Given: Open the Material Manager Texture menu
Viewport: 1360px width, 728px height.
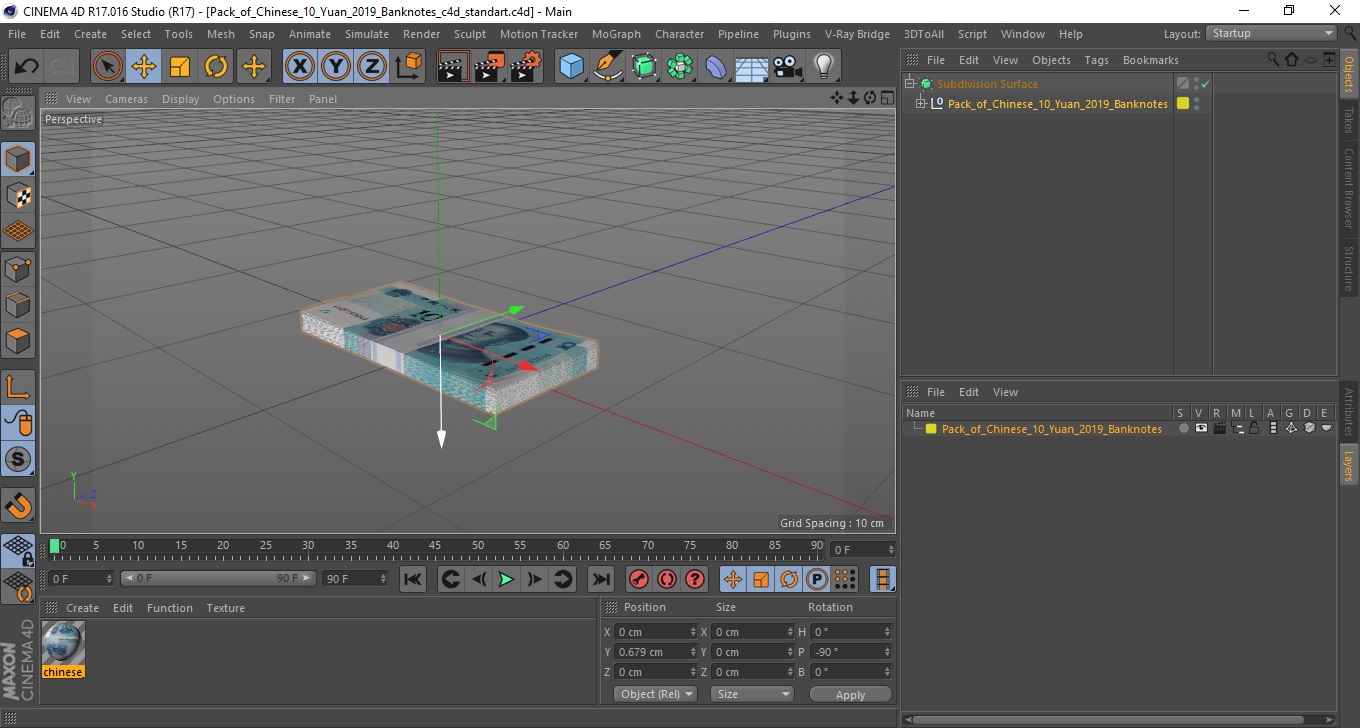Looking at the screenshot, I should (x=225, y=608).
